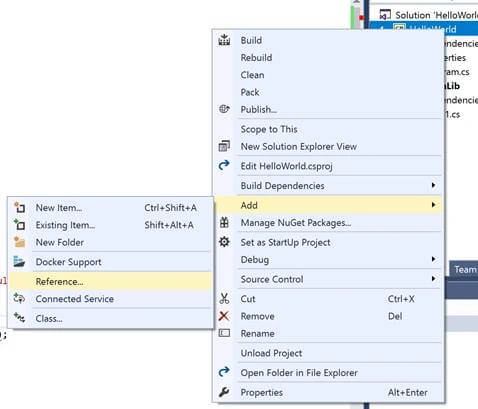Click the Connected Service icon
This screenshot has height=409, width=478.
tap(19, 299)
